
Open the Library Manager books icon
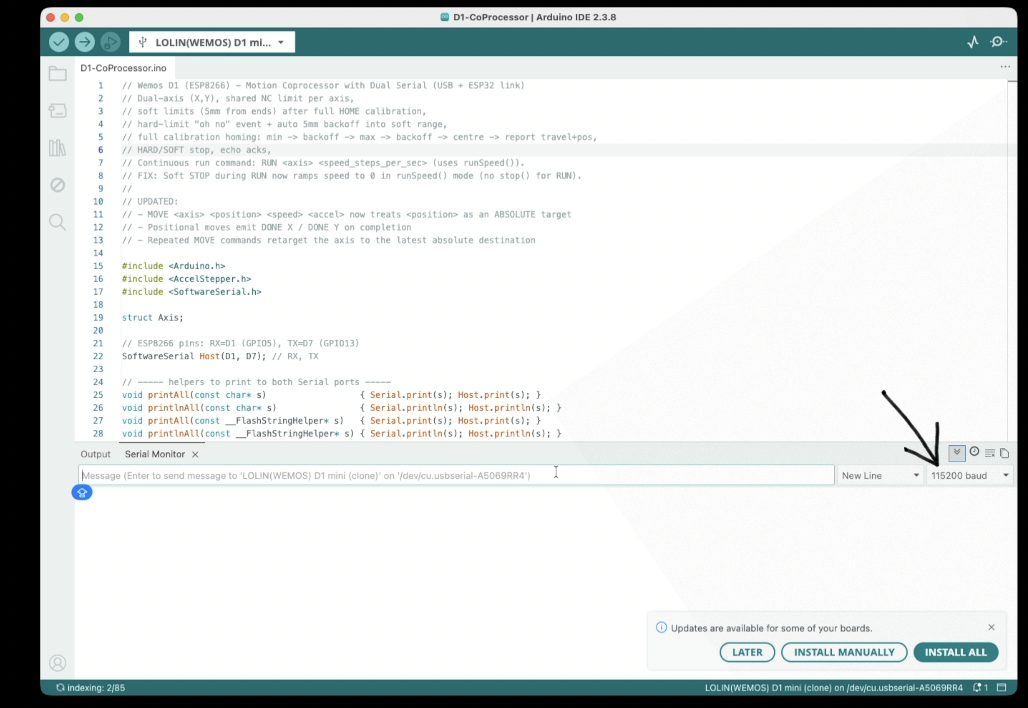point(58,148)
